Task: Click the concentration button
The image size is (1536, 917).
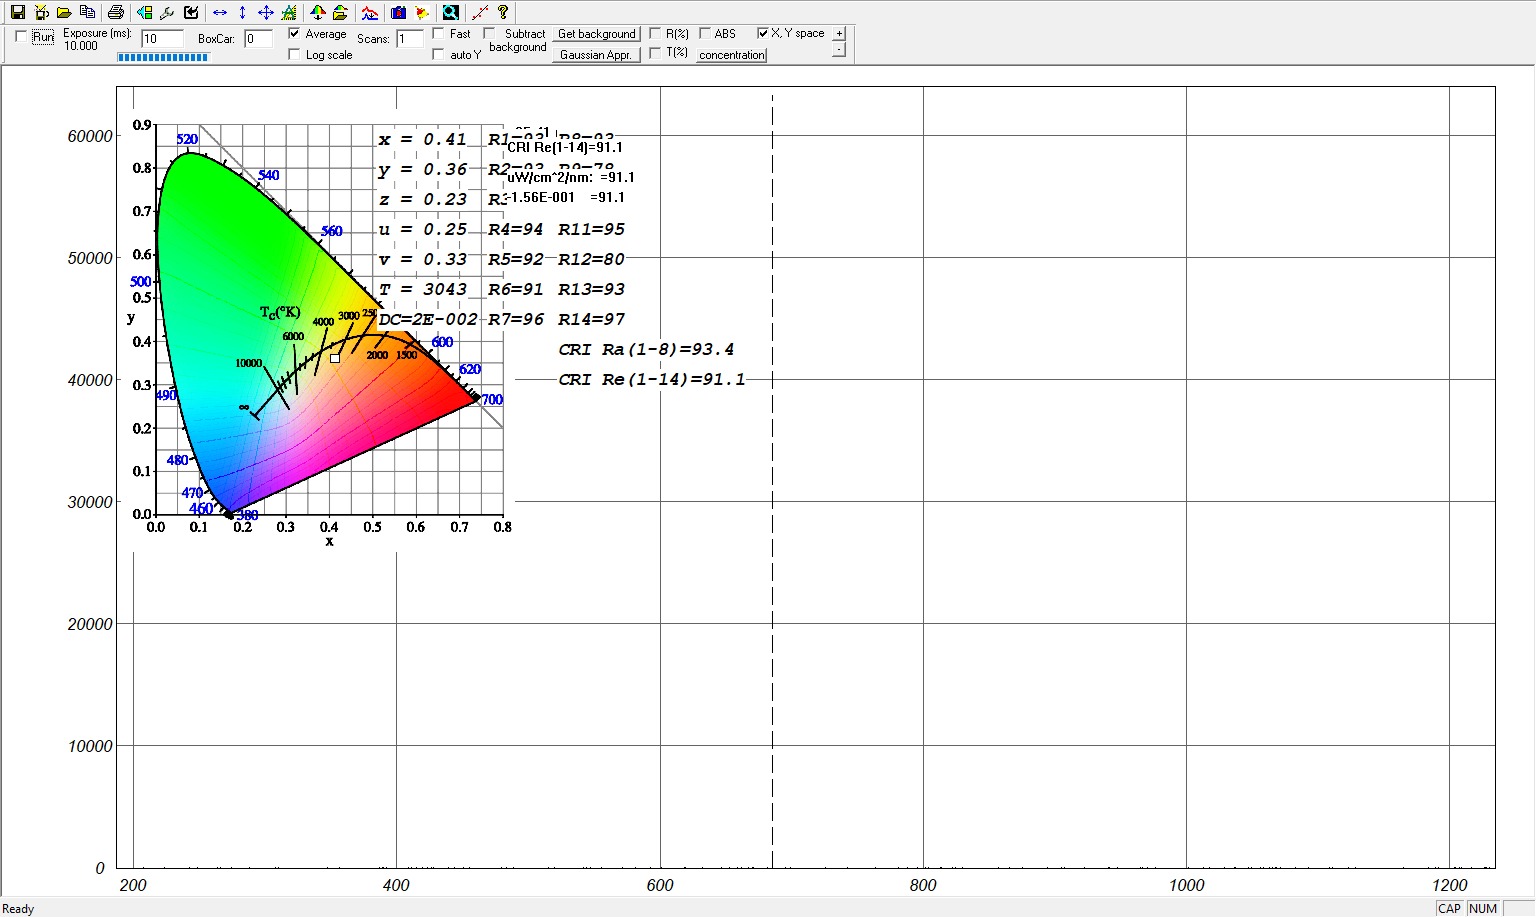Action: (x=731, y=55)
